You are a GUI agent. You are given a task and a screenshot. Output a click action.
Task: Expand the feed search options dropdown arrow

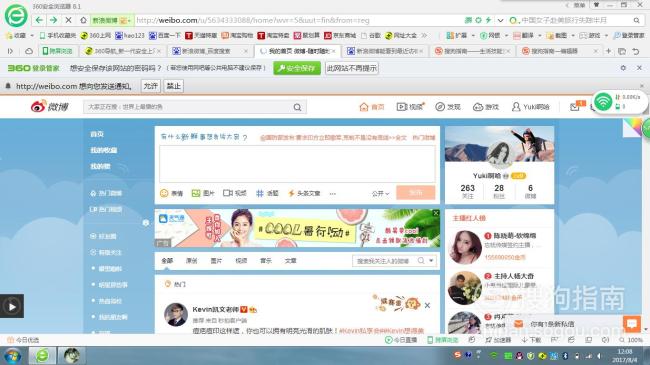pyautogui.click(x=431, y=260)
